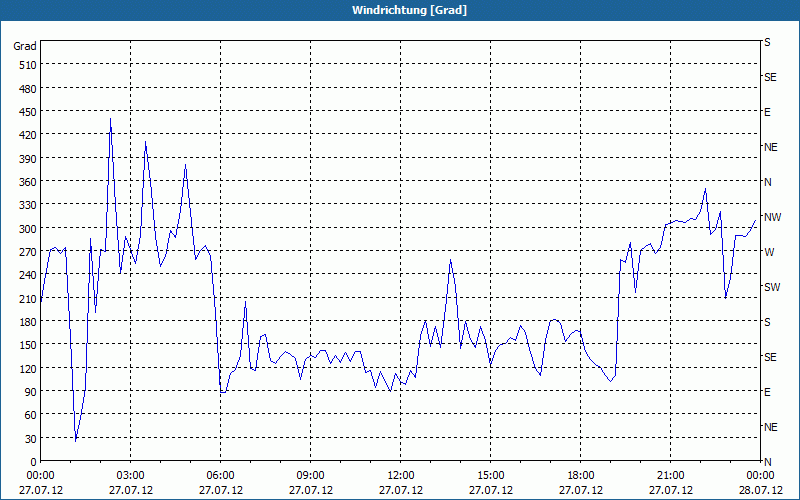Select the topmost S label on right axis
800x500 pixels.
767,42
